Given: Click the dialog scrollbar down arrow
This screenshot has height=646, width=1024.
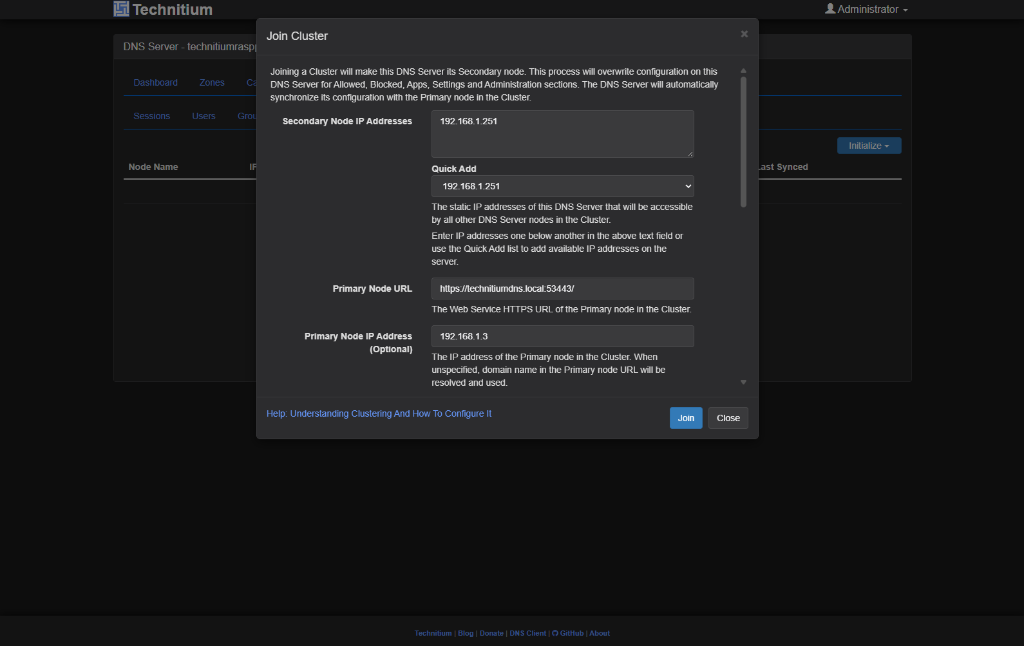Looking at the screenshot, I should click(743, 383).
